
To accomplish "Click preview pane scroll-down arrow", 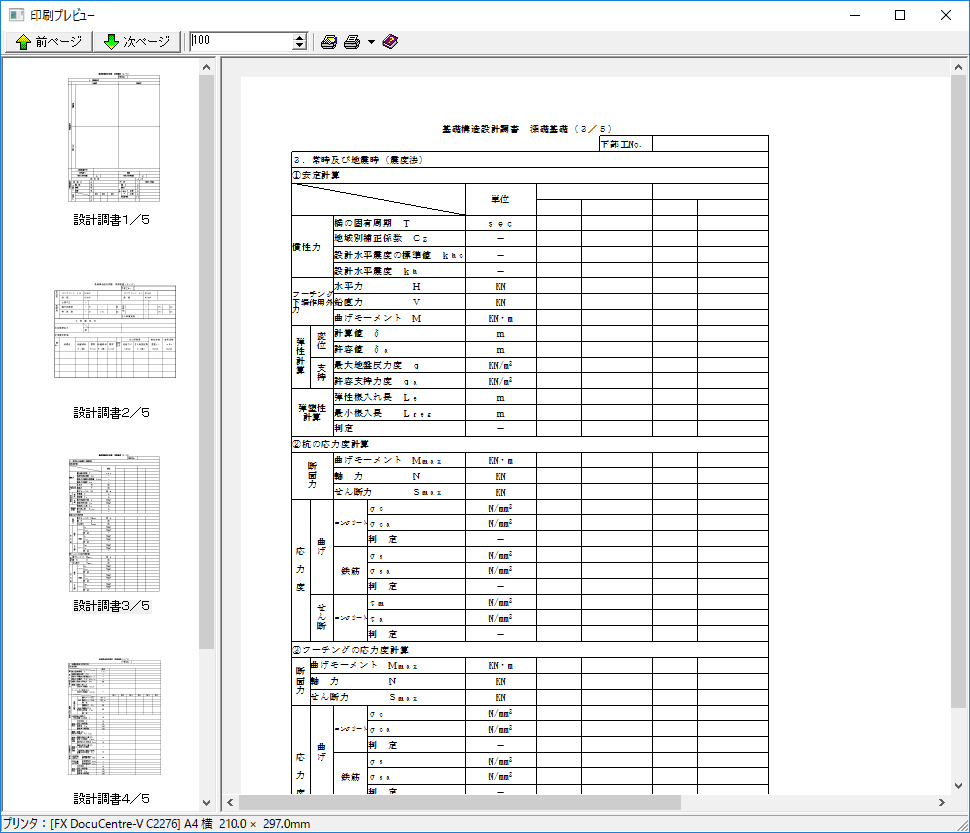I will [x=958, y=786].
